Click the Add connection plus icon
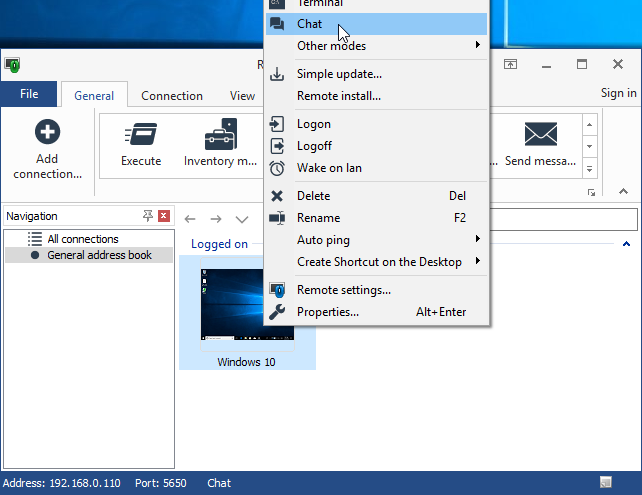642x495 pixels. pos(47,132)
